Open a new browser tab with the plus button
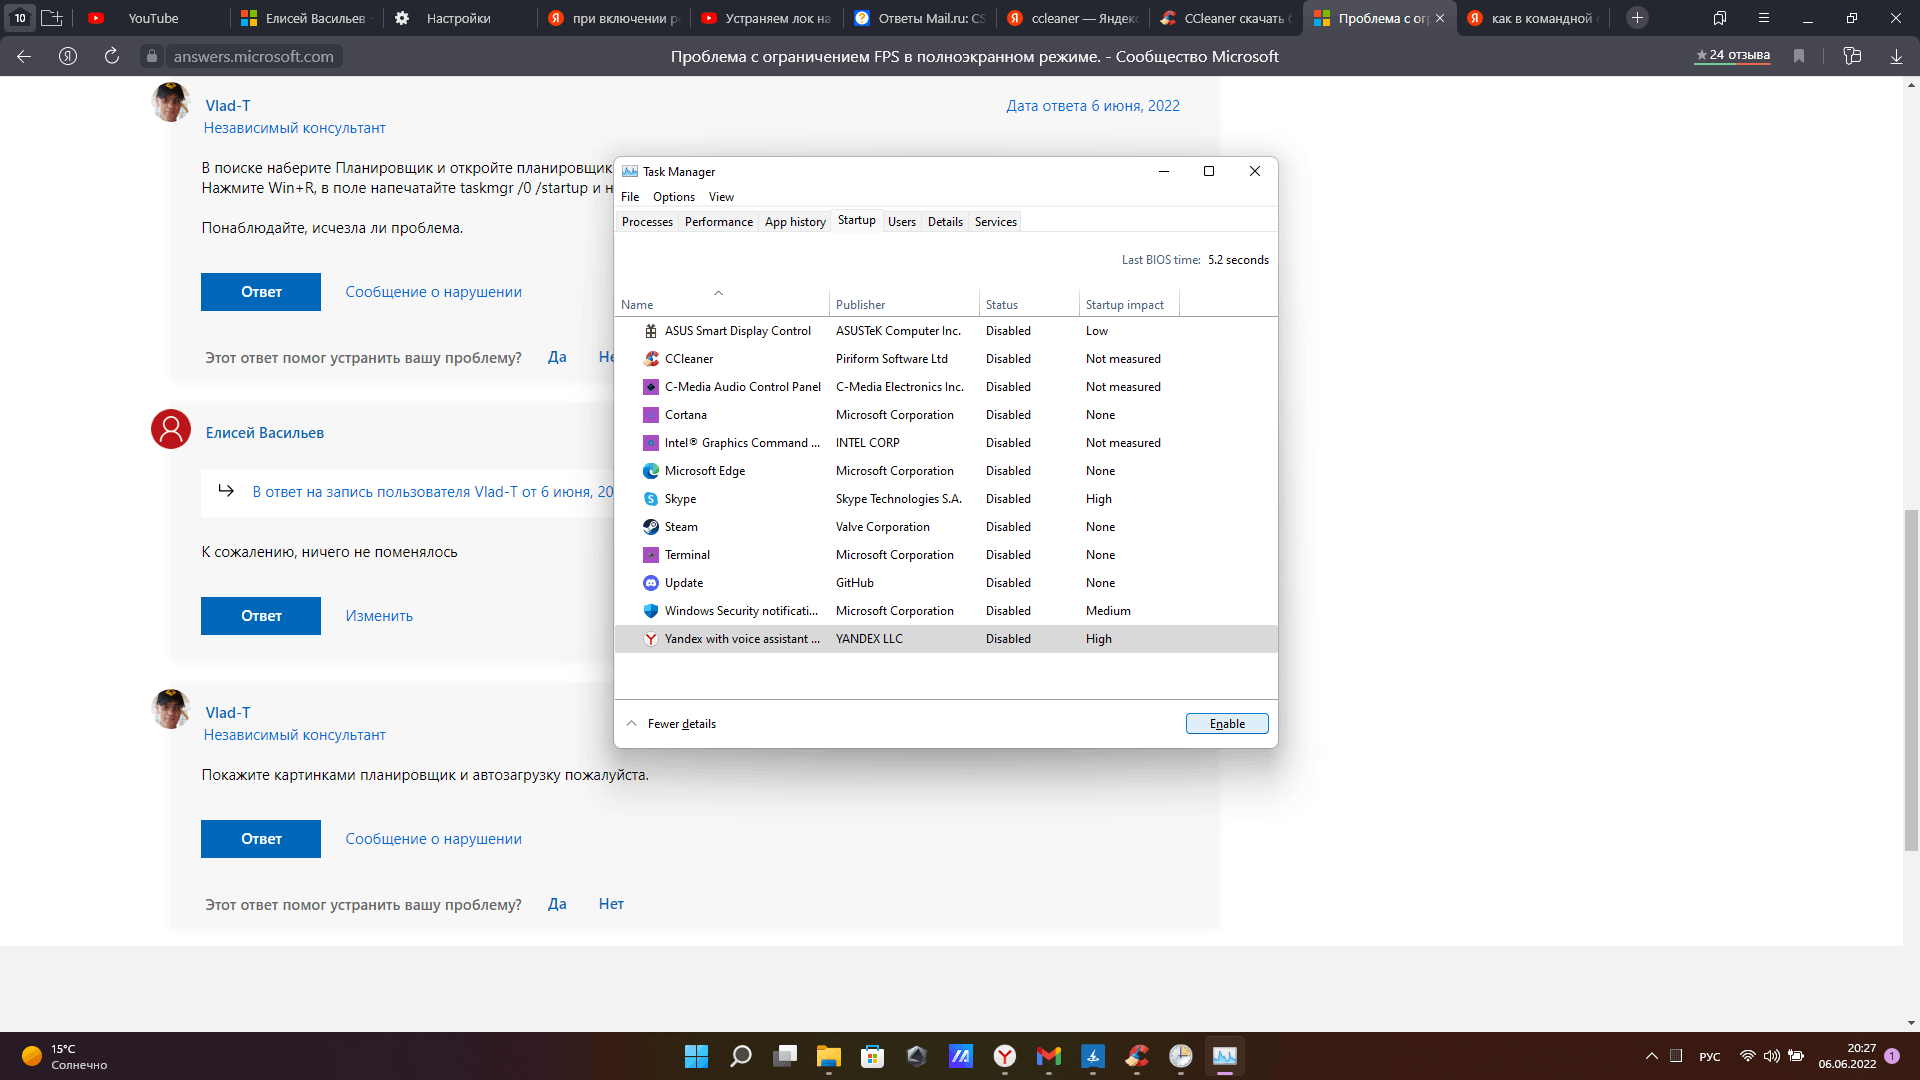Screen dimensions: 1920x1080 click(1637, 18)
